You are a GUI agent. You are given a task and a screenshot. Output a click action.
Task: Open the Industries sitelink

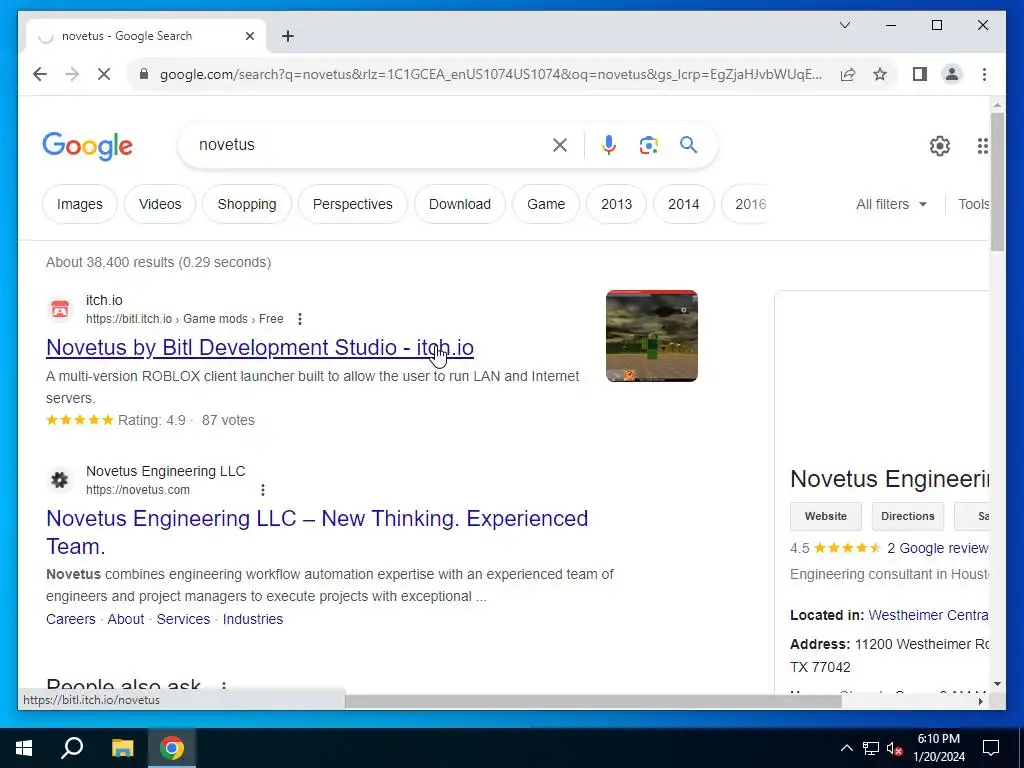coord(253,619)
